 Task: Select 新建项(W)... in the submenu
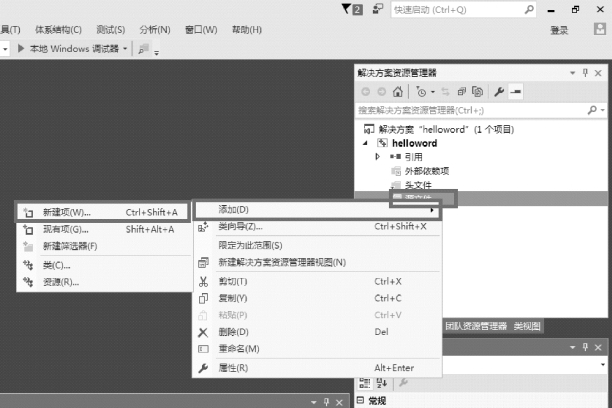point(102,212)
